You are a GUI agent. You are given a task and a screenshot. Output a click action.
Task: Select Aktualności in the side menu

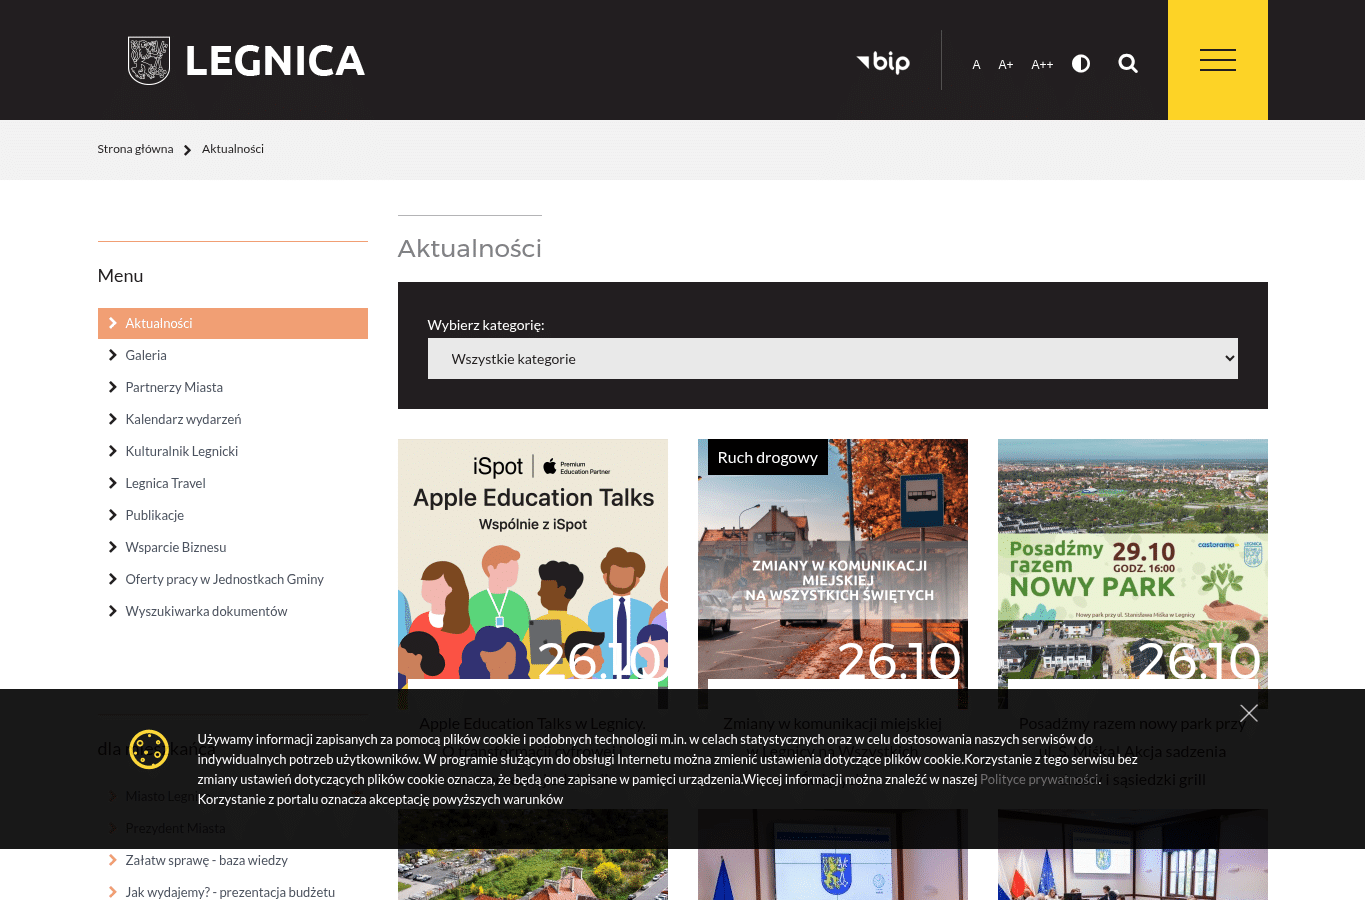(233, 323)
